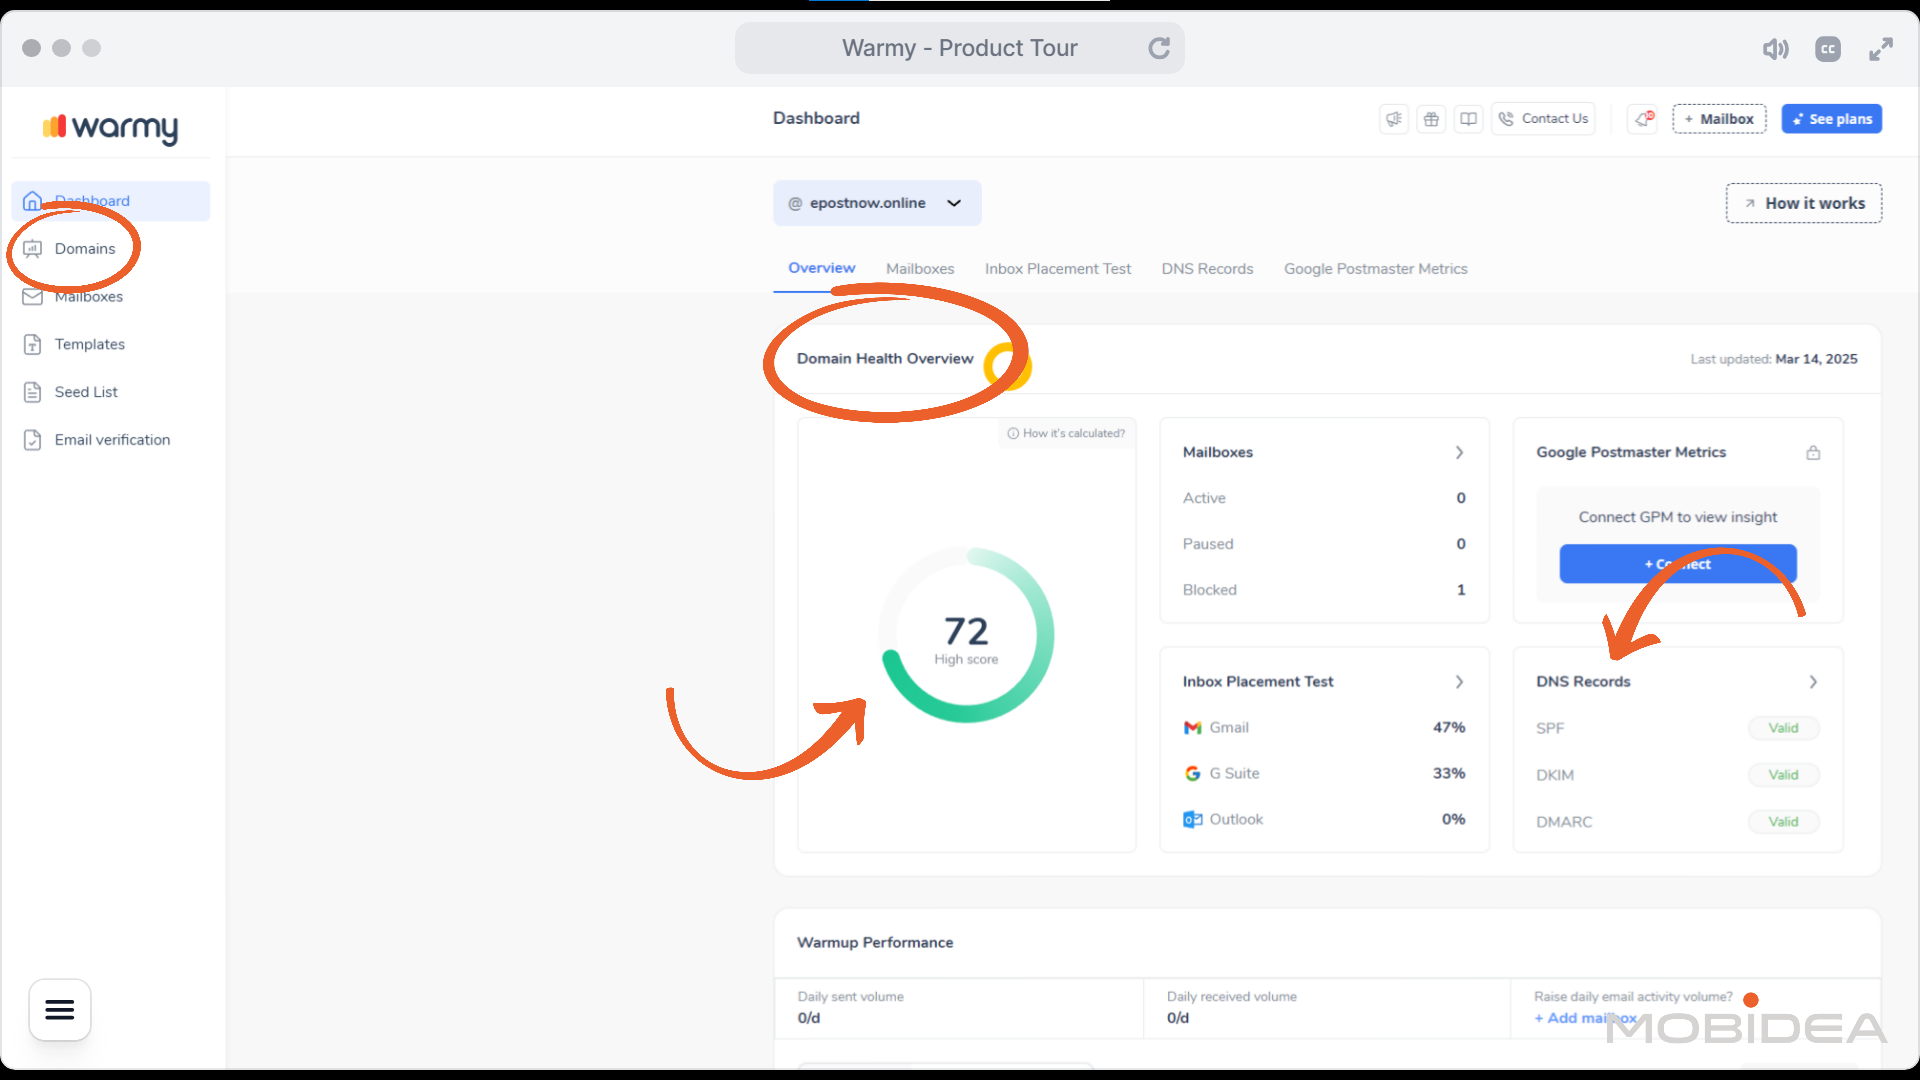Click the Email verification sidebar icon

click(33, 440)
